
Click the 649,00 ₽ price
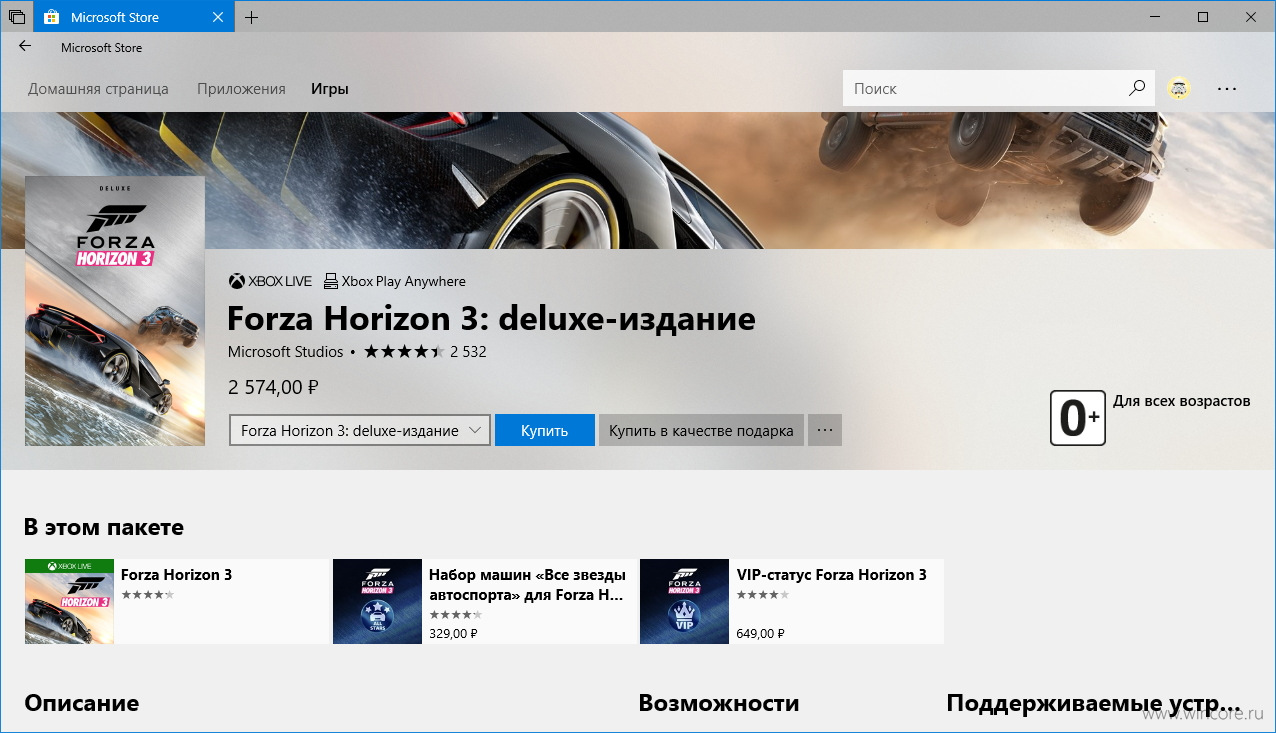coord(761,633)
